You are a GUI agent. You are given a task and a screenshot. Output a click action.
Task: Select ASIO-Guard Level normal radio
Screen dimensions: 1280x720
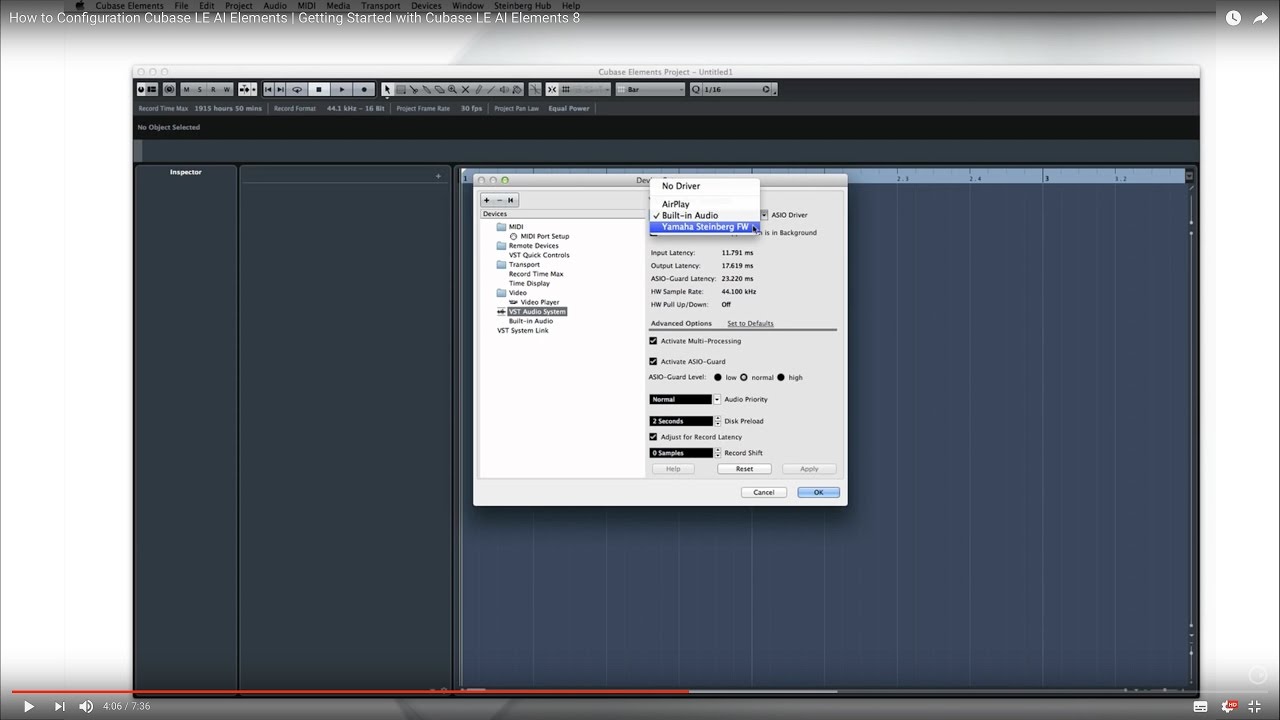744,377
